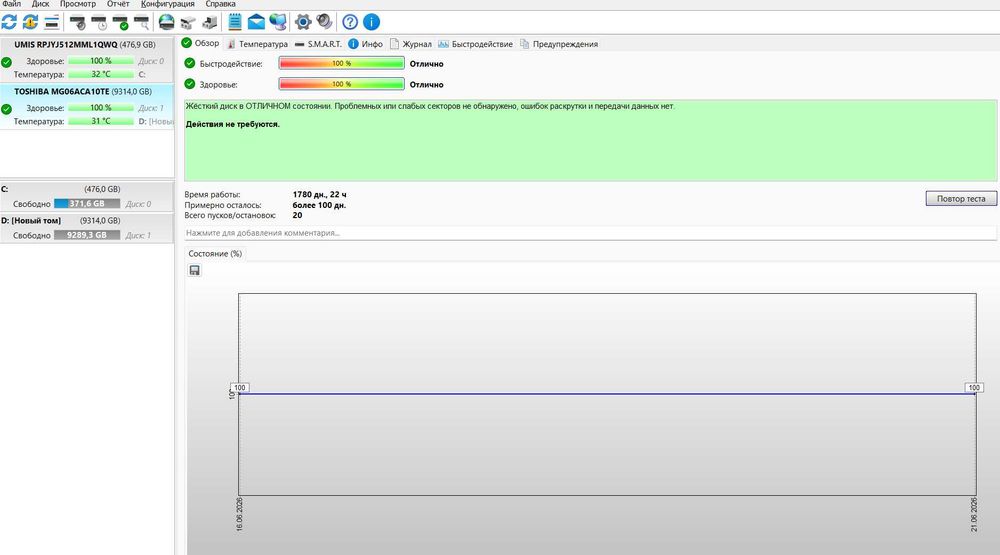Image resolution: width=1000 pixels, height=555 pixels.
Task: Select the TOSHIBA MG06ACA10TE disk entry
Action: [x=87, y=107]
